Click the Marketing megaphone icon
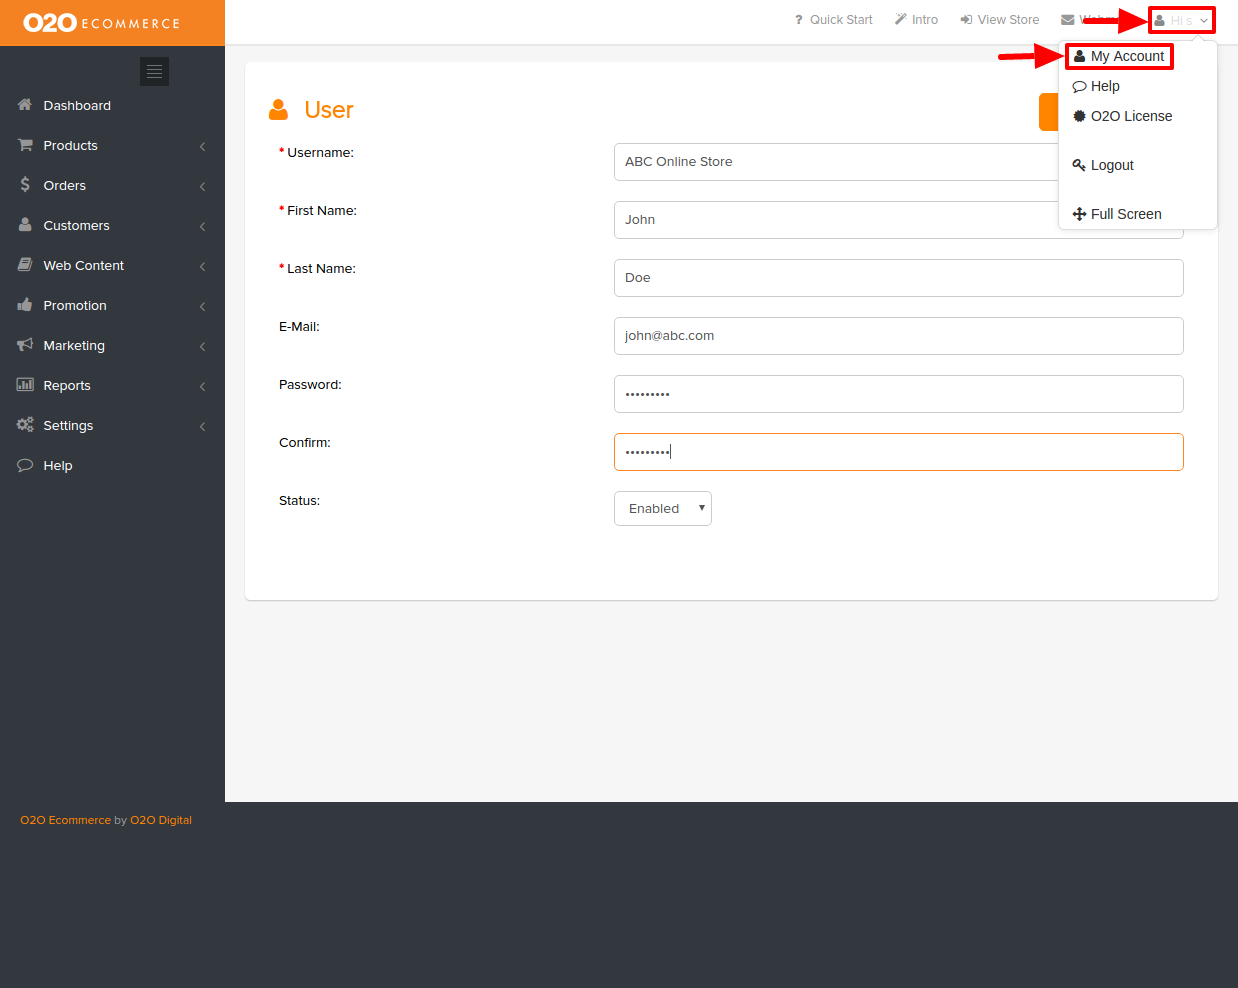Viewport: 1238px width, 988px height. [x=25, y=345]
